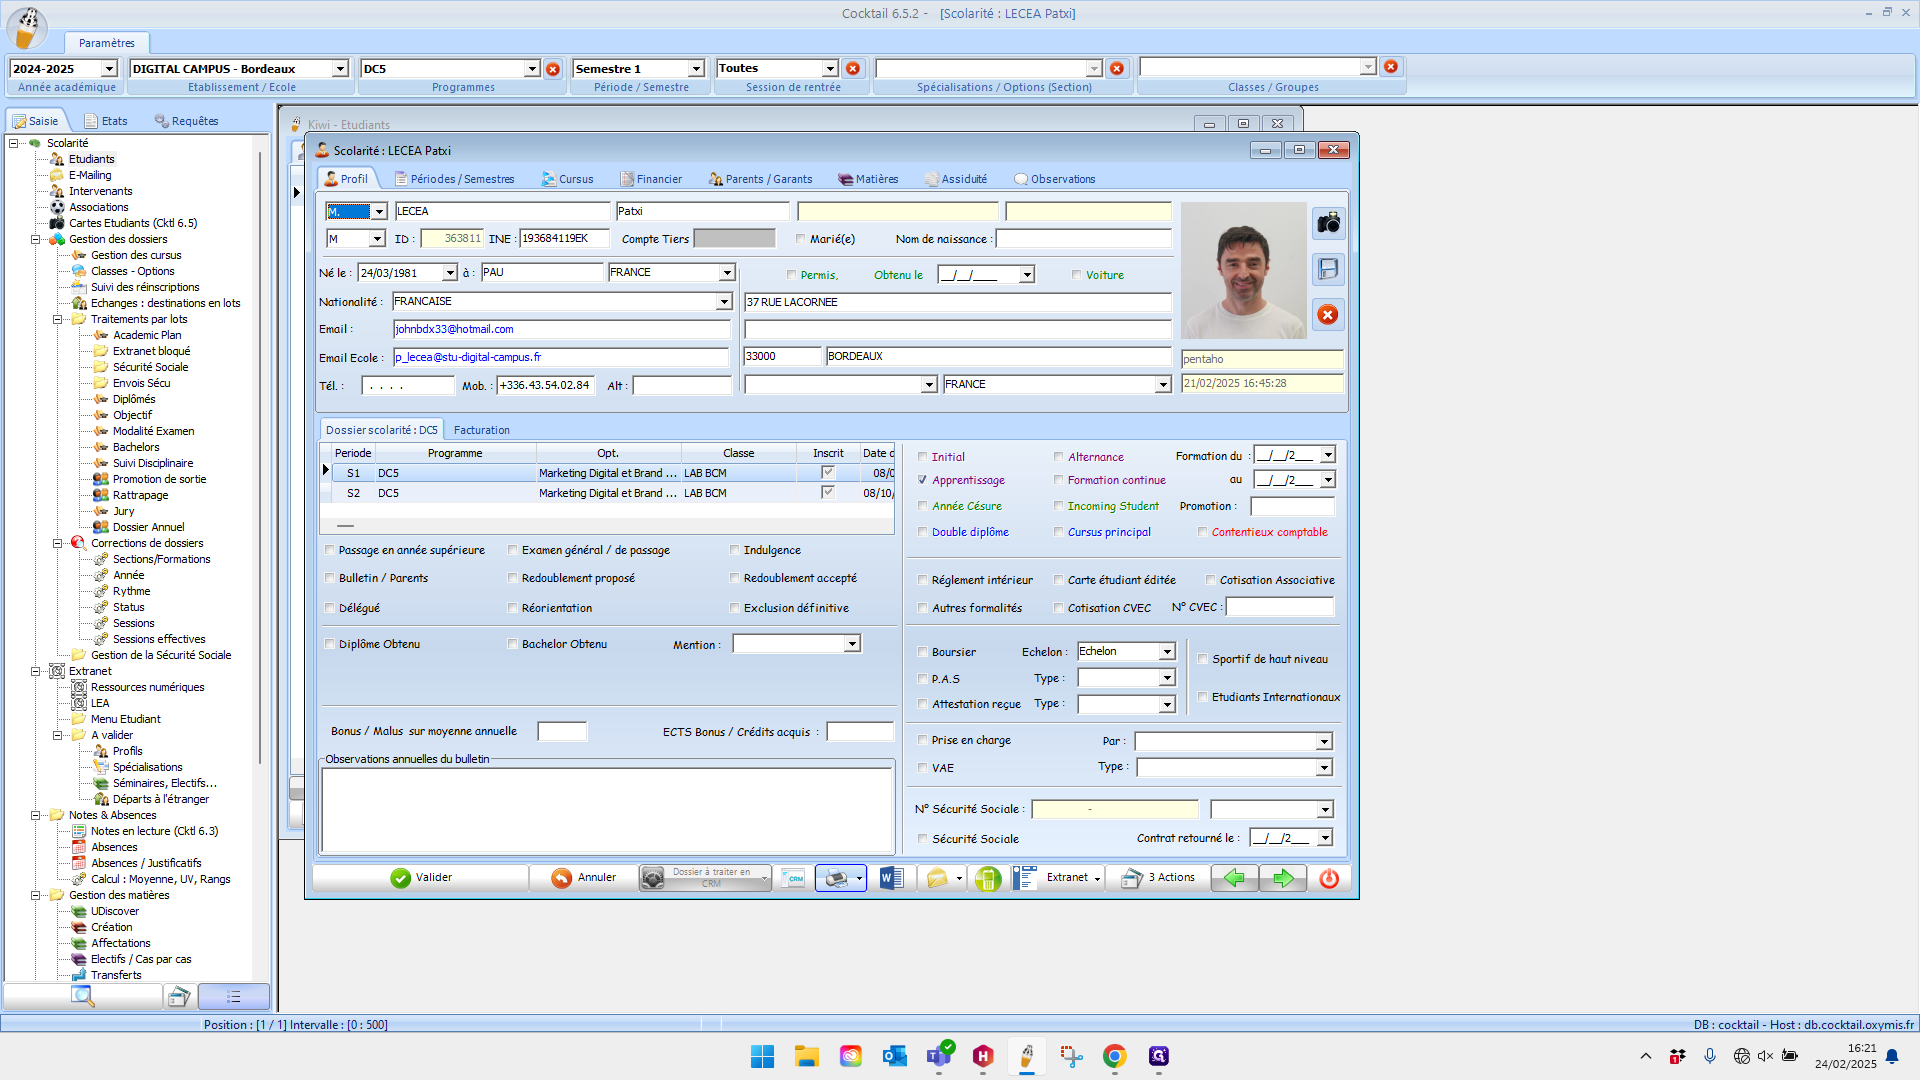This screenshot has width=1920, height=1080.
Task: Uncheck the Apprentissage checkbox
Action: pyautogui.click(x=922, y=480)
